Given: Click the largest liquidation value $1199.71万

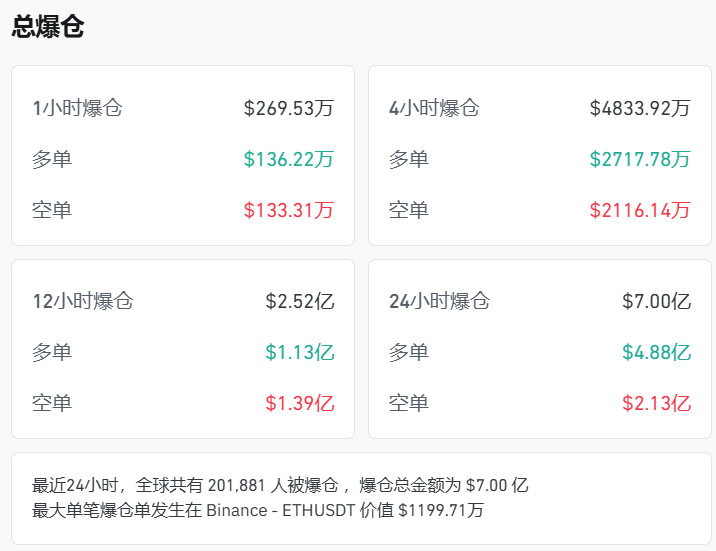Looking at the screenshot, I should pos(441,510).
